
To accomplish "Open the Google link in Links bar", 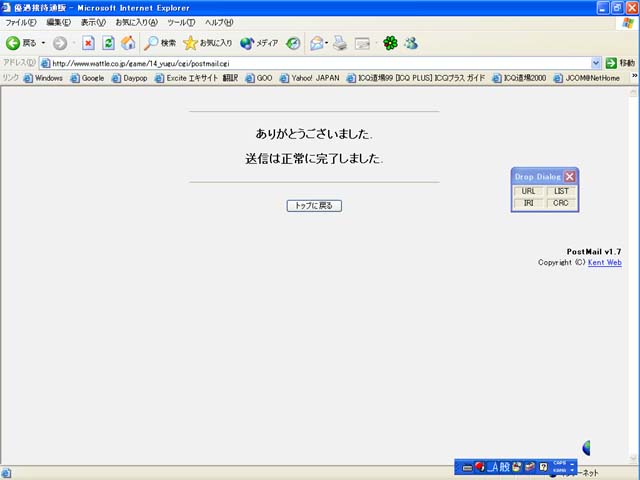I will pyautogui.click(x=87, y=78).
